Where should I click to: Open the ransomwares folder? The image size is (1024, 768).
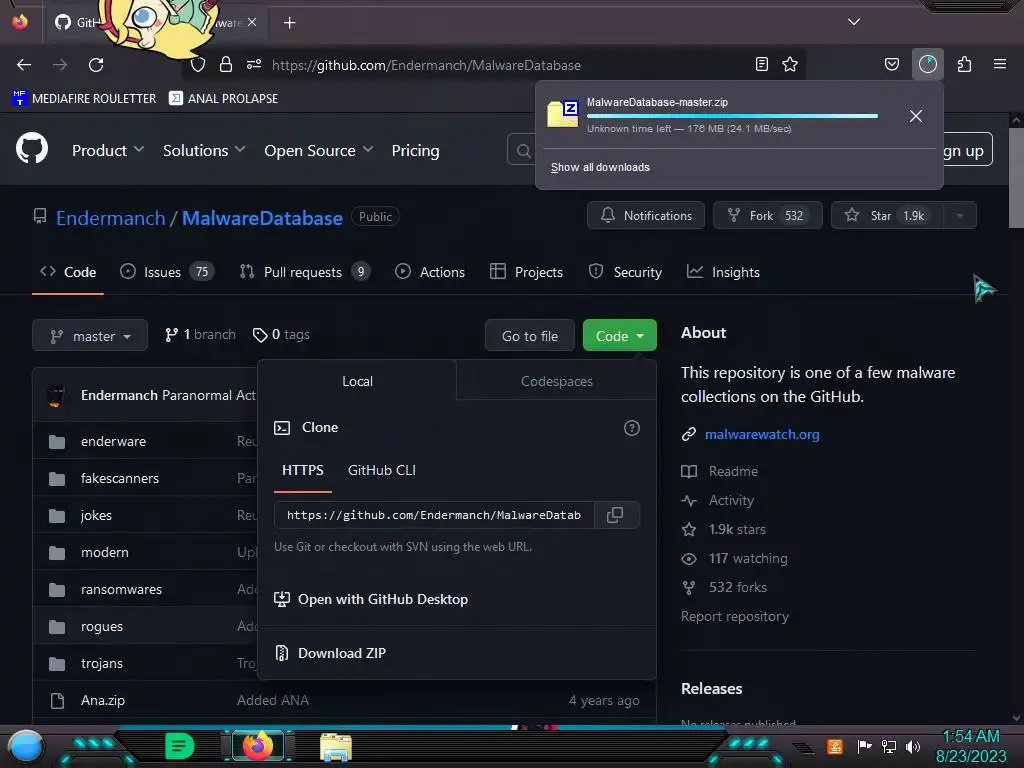121,589
